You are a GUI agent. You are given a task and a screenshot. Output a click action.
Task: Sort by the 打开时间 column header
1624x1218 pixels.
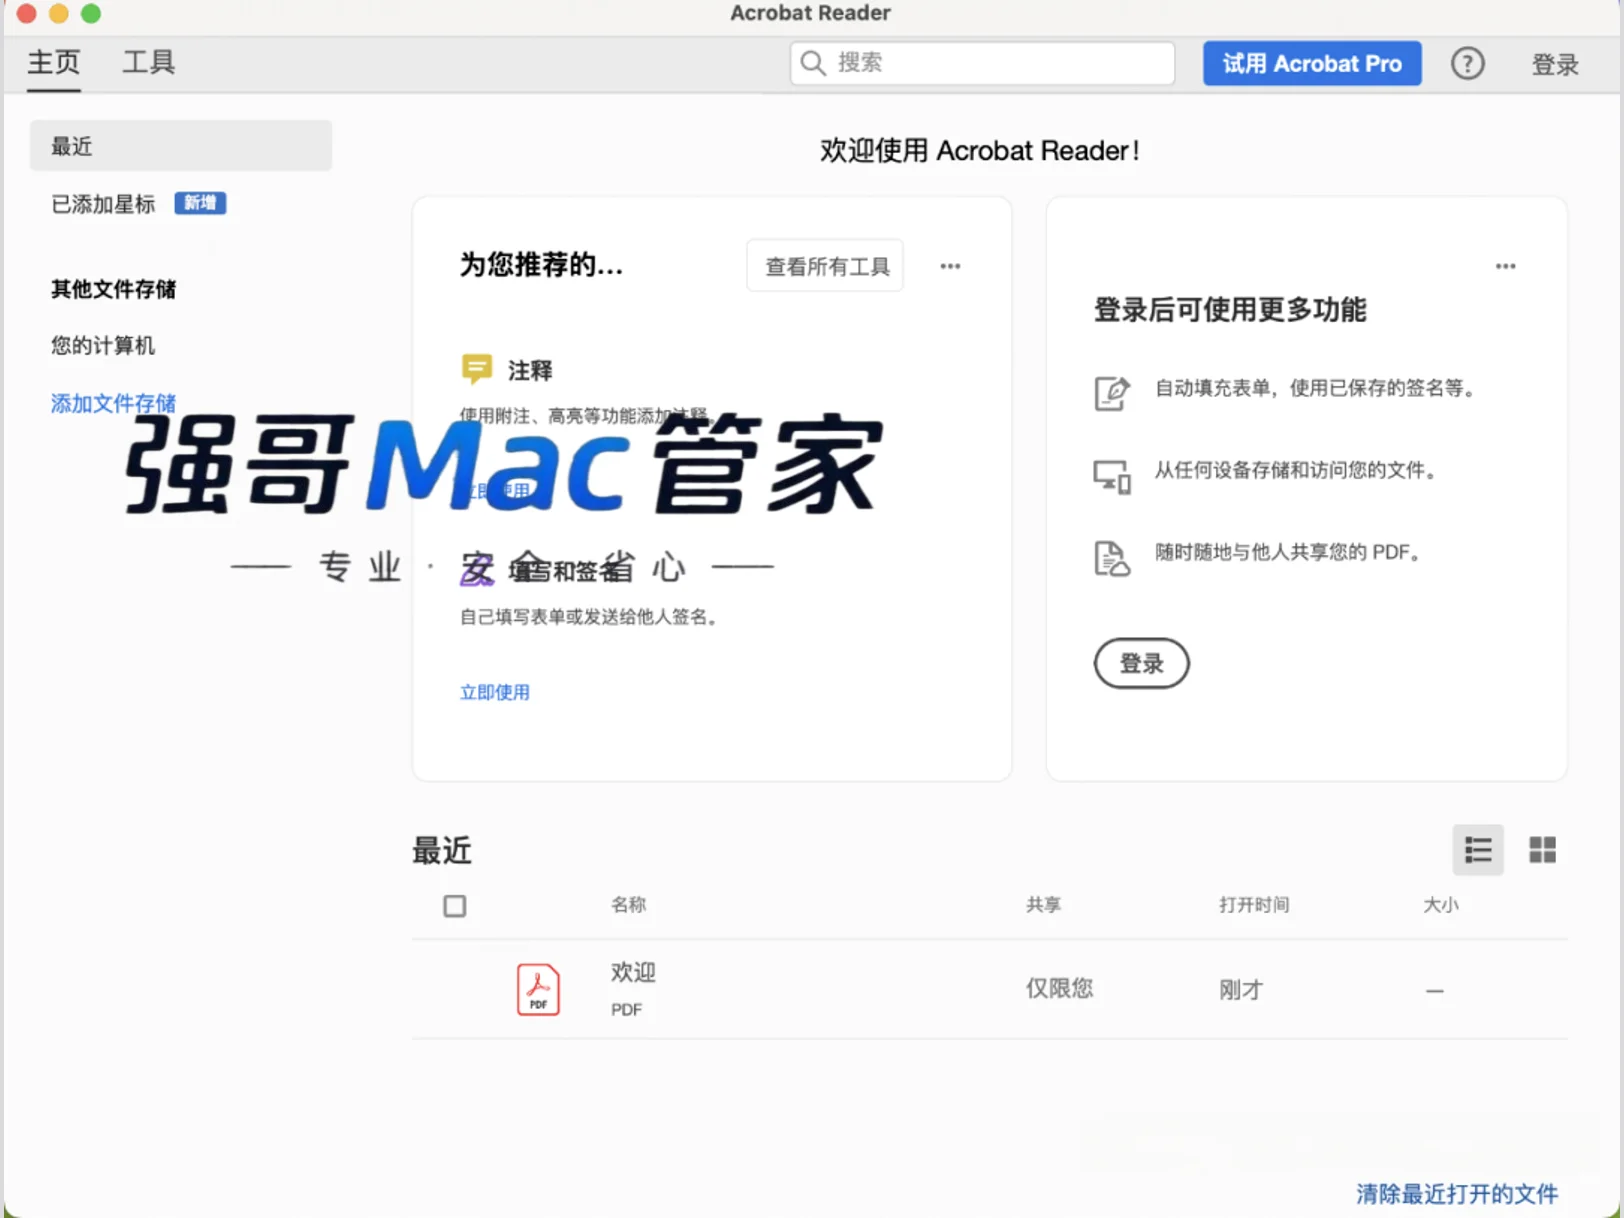point(1254,904)
